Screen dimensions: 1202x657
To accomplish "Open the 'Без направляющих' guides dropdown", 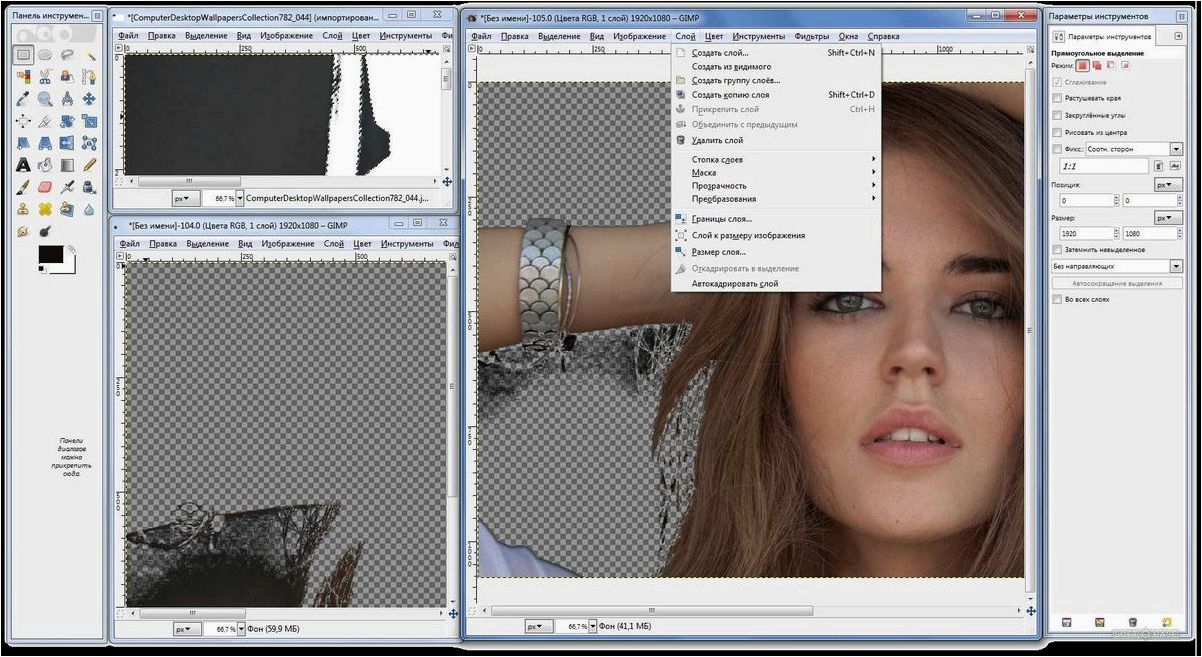I will tap(1117, 266).
